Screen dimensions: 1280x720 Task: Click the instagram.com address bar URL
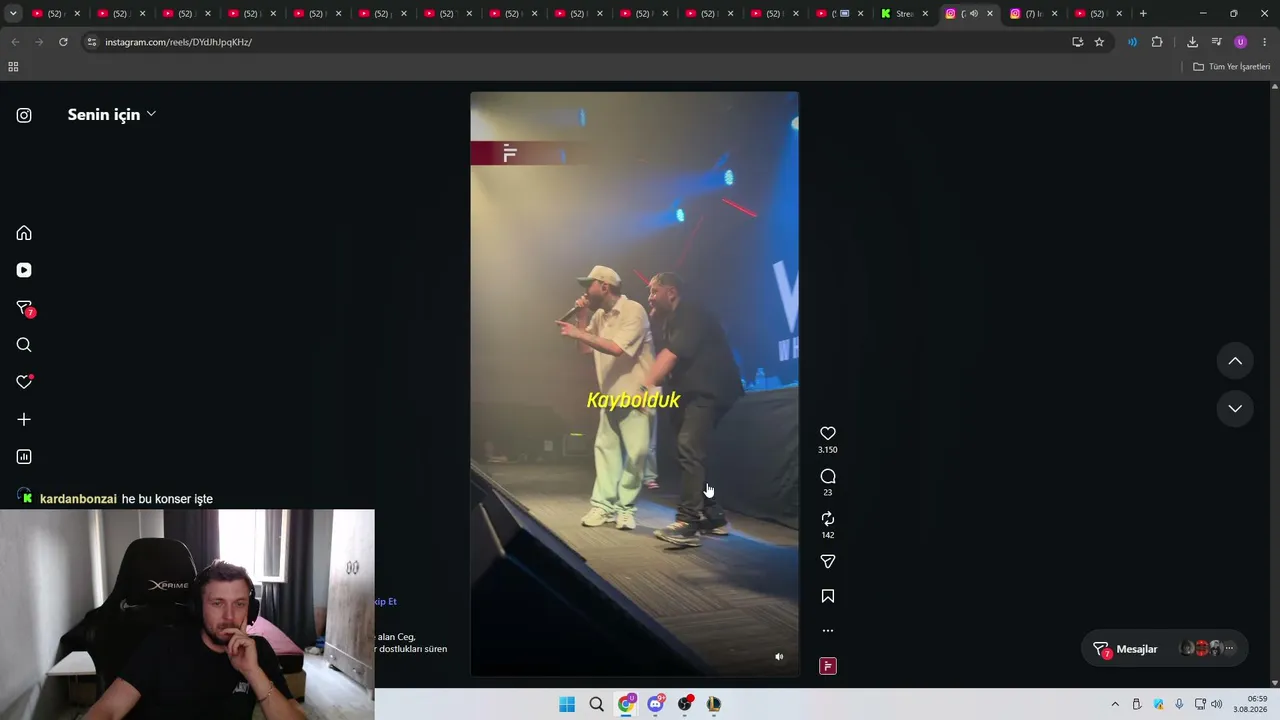click(178, 42)
